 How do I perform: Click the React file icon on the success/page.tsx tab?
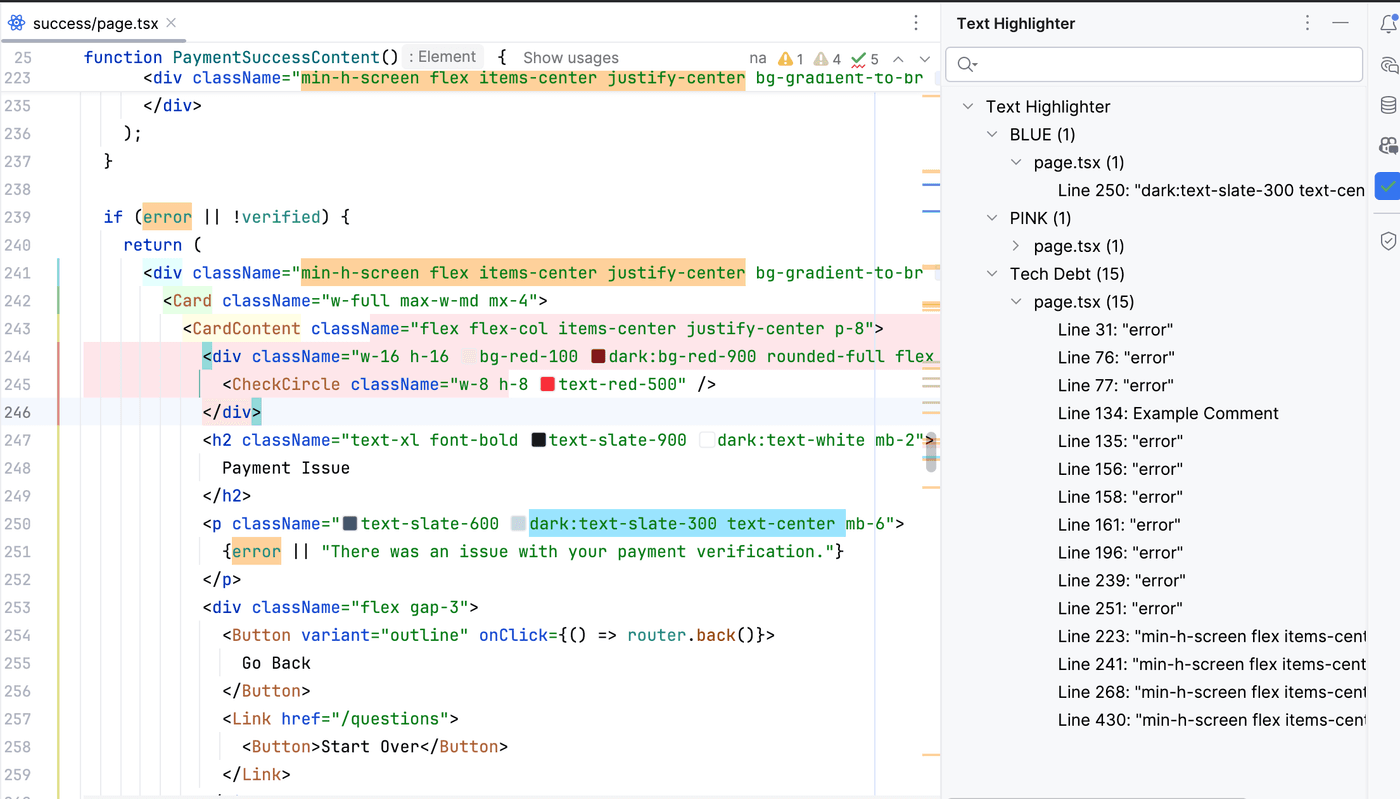coord(16,23)
